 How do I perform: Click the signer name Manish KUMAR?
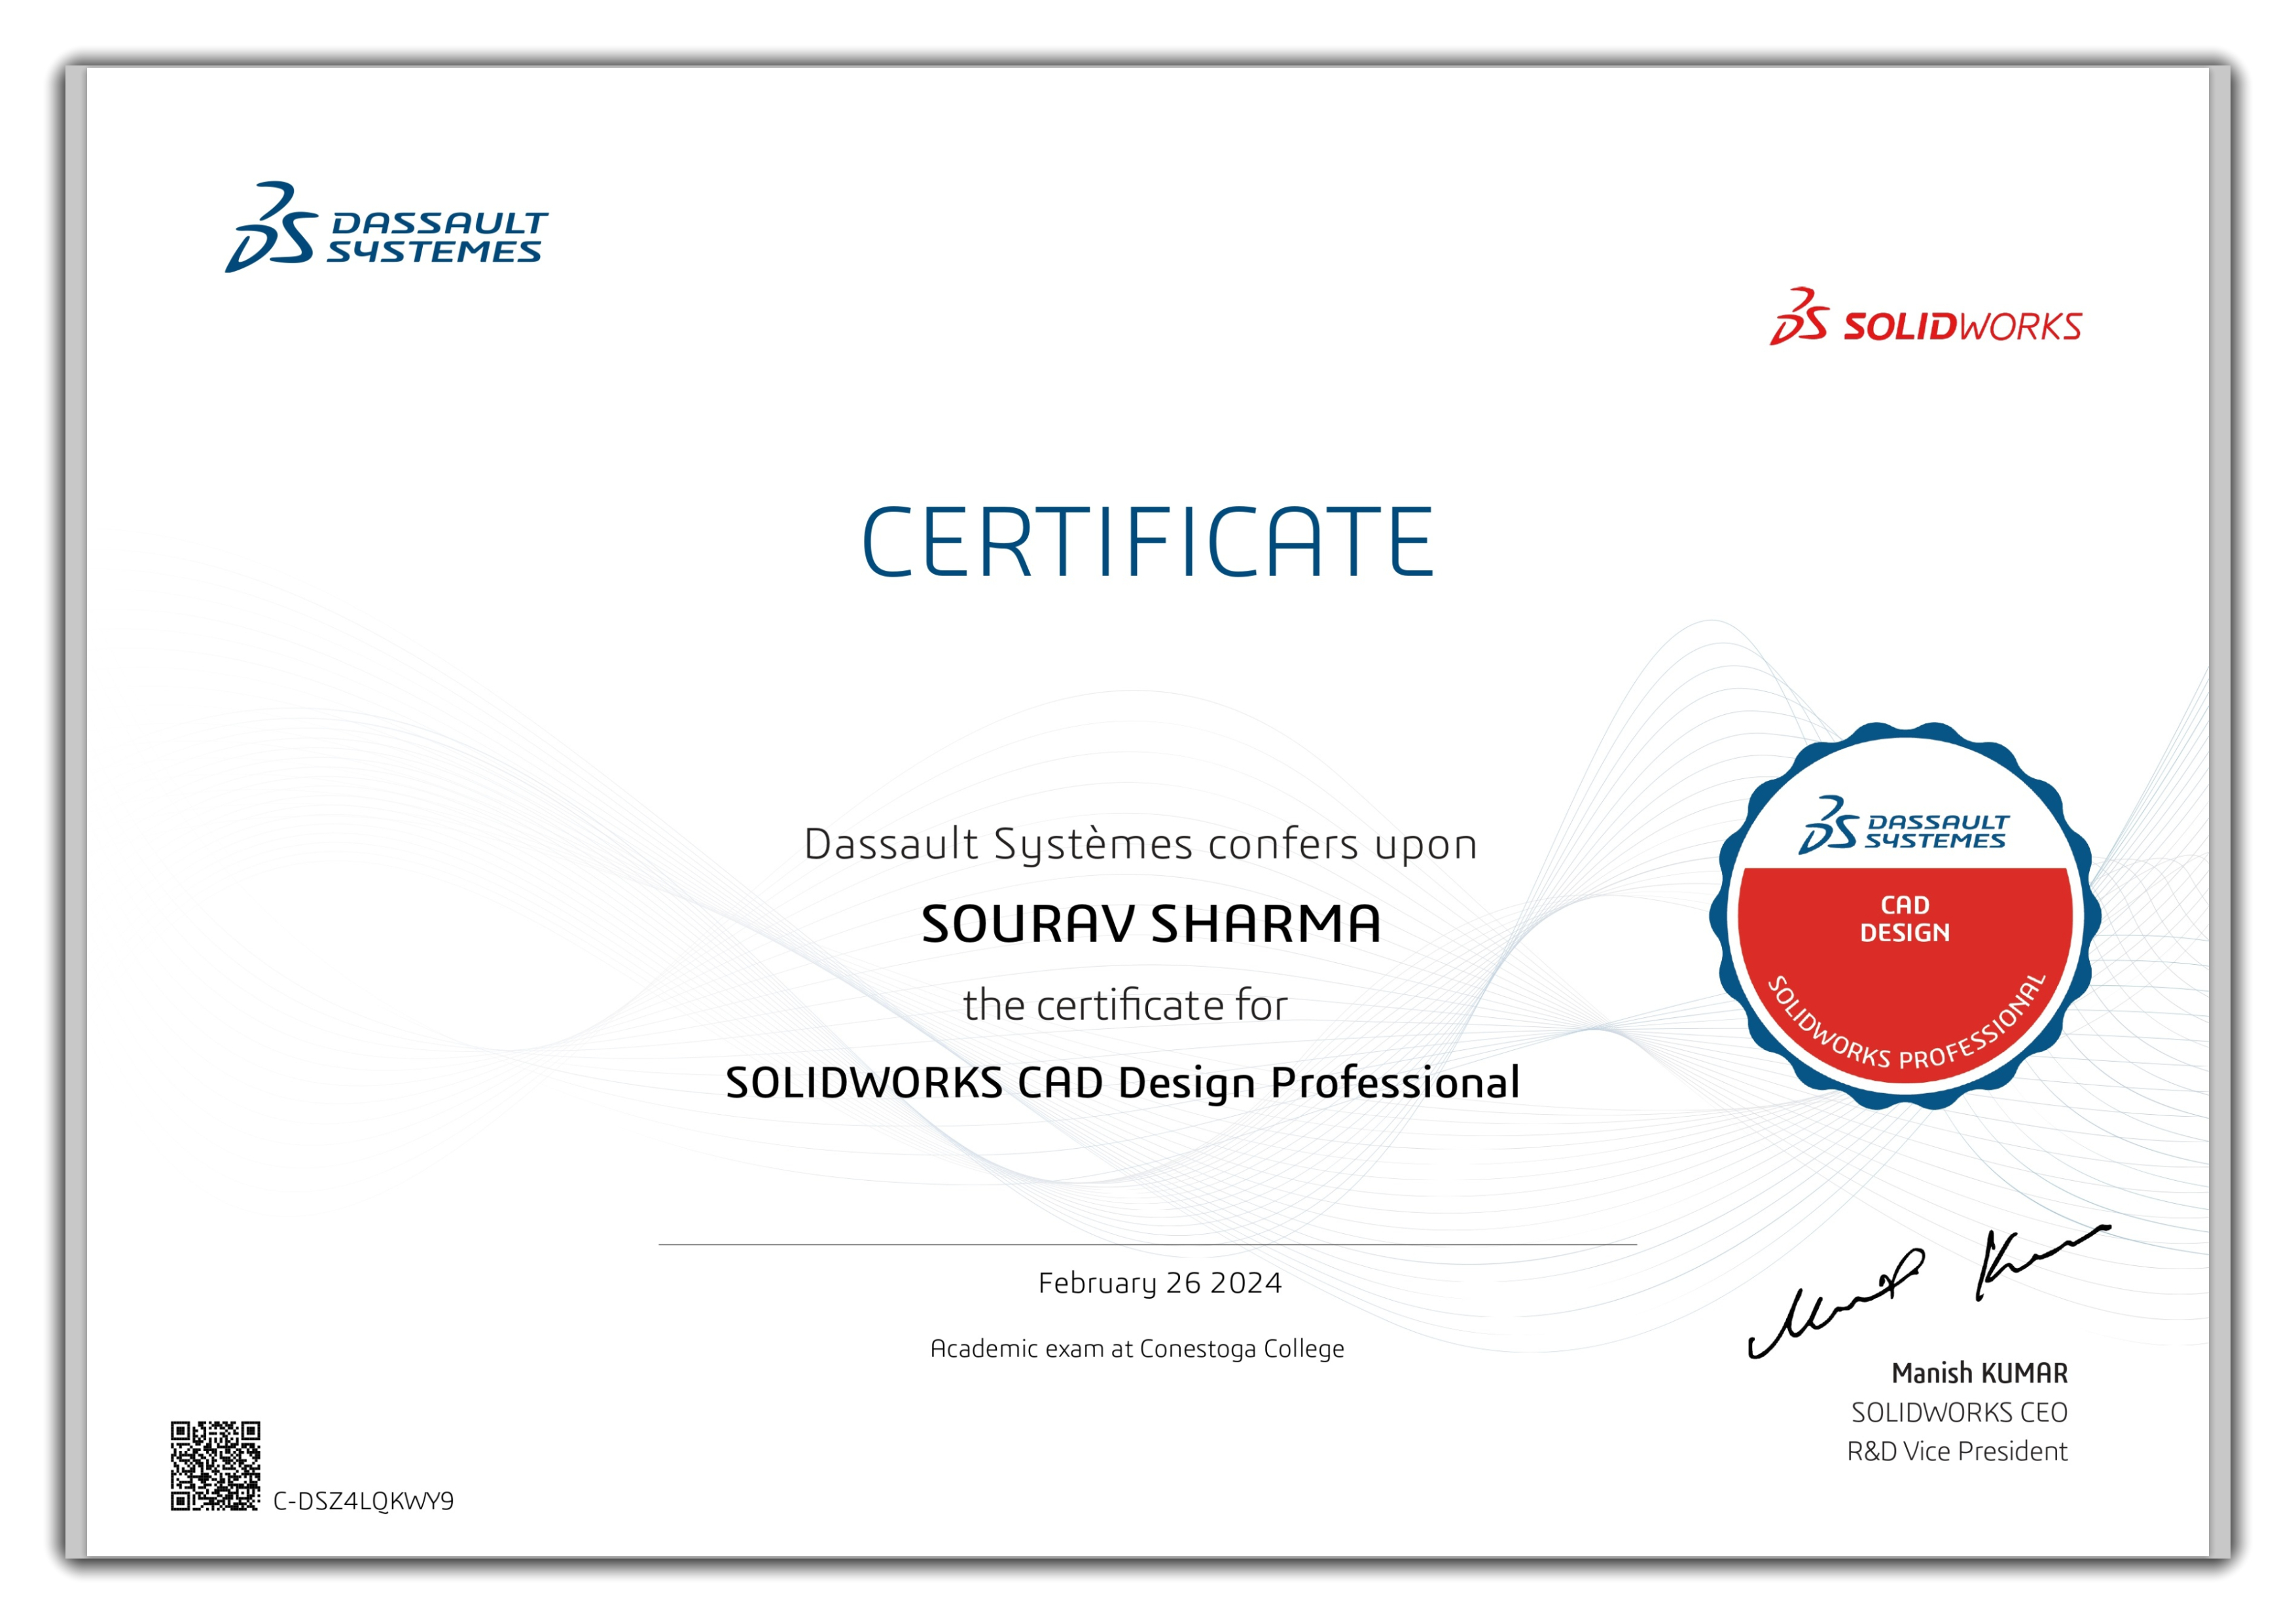pyautogui.click(x=1979, y=1373)
